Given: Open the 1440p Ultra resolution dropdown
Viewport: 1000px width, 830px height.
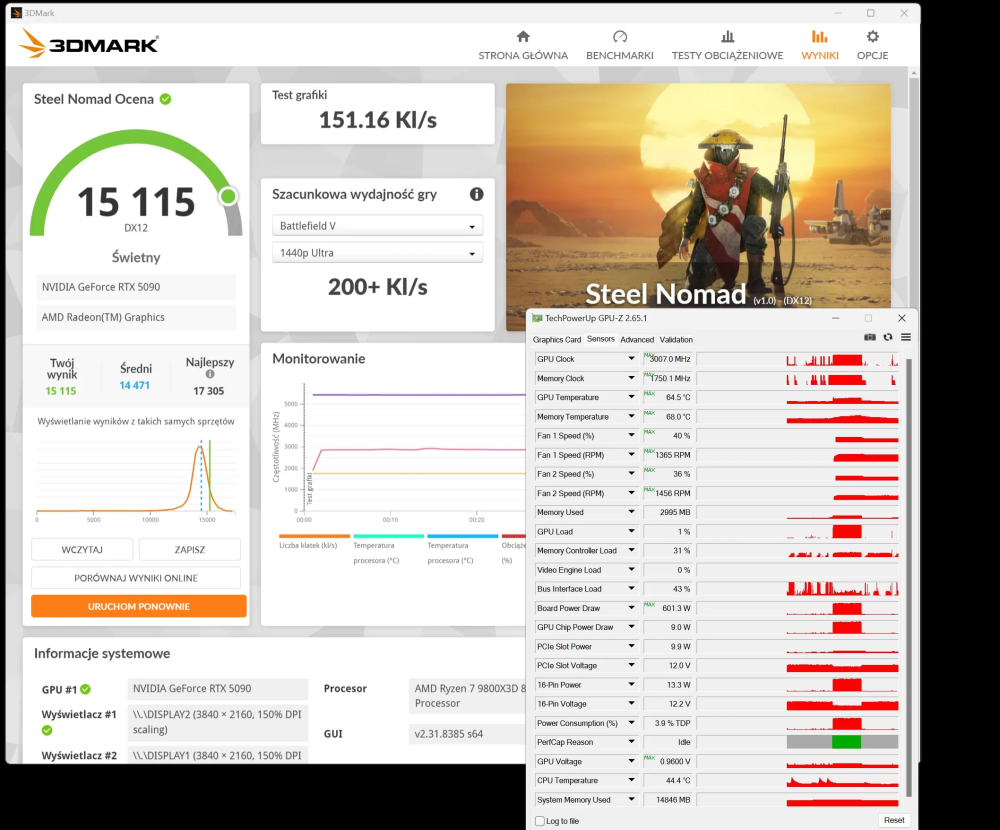Looking at the screenshot, I should tap(377, 253).
